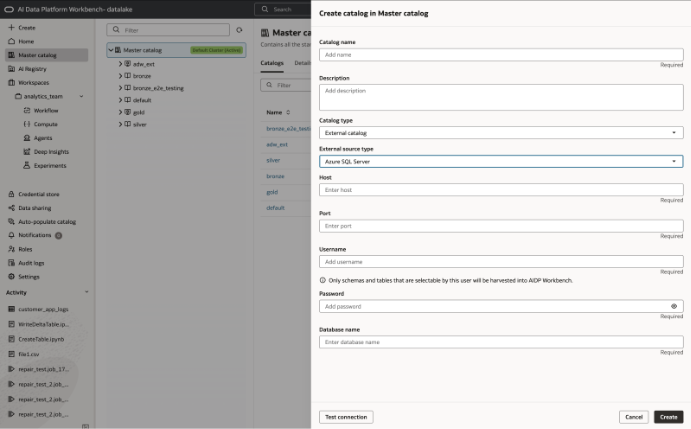This screenshot has width=691, height=429.
Task: Click the Test connection button
Action: coord(346,417)
